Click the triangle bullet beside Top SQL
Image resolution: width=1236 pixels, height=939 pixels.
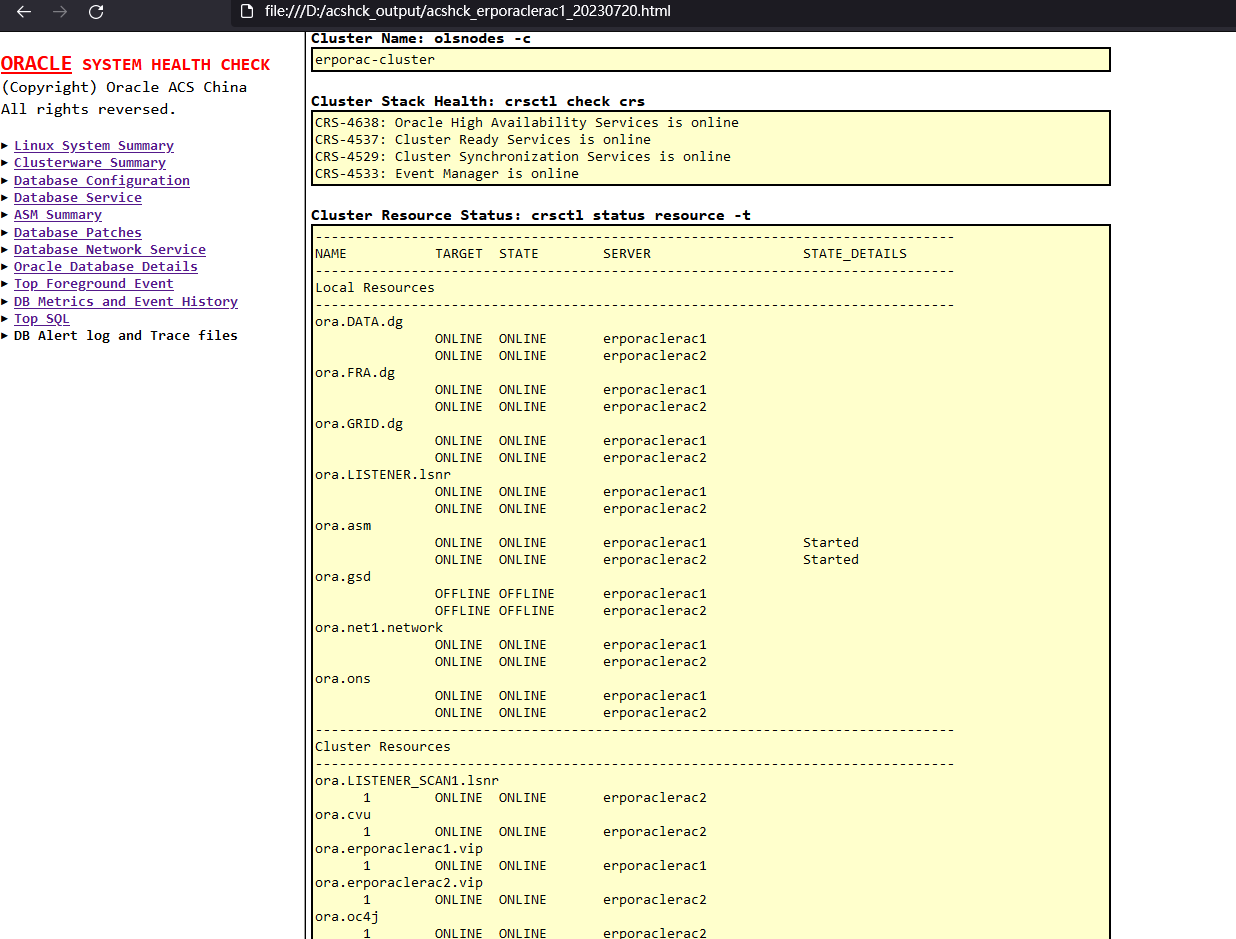(x=5, y=319)
